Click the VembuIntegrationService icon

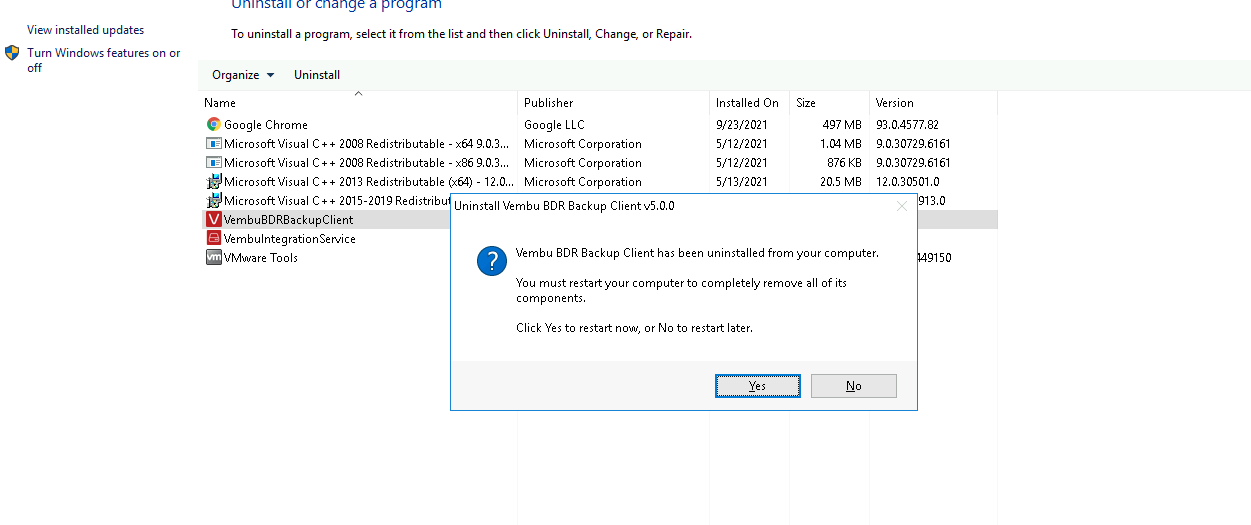point(213,239)
